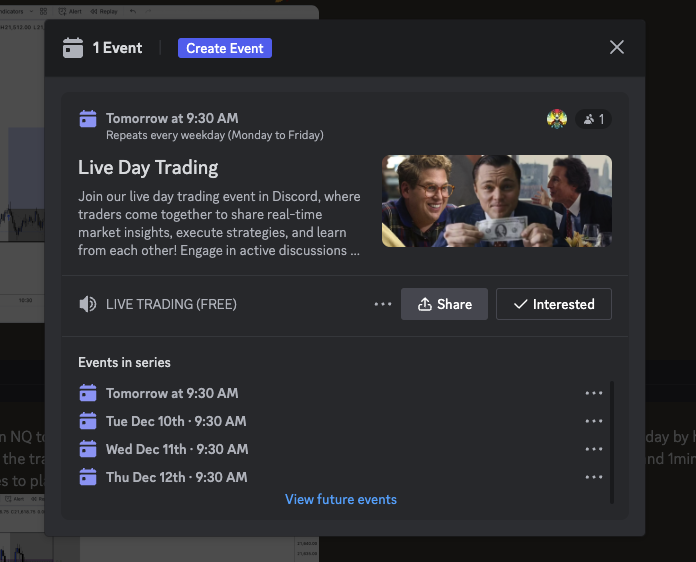Click the speaker icon of LIVE TRADING channel
Viewport: 696px width, 562px height.
pos(87,304)
